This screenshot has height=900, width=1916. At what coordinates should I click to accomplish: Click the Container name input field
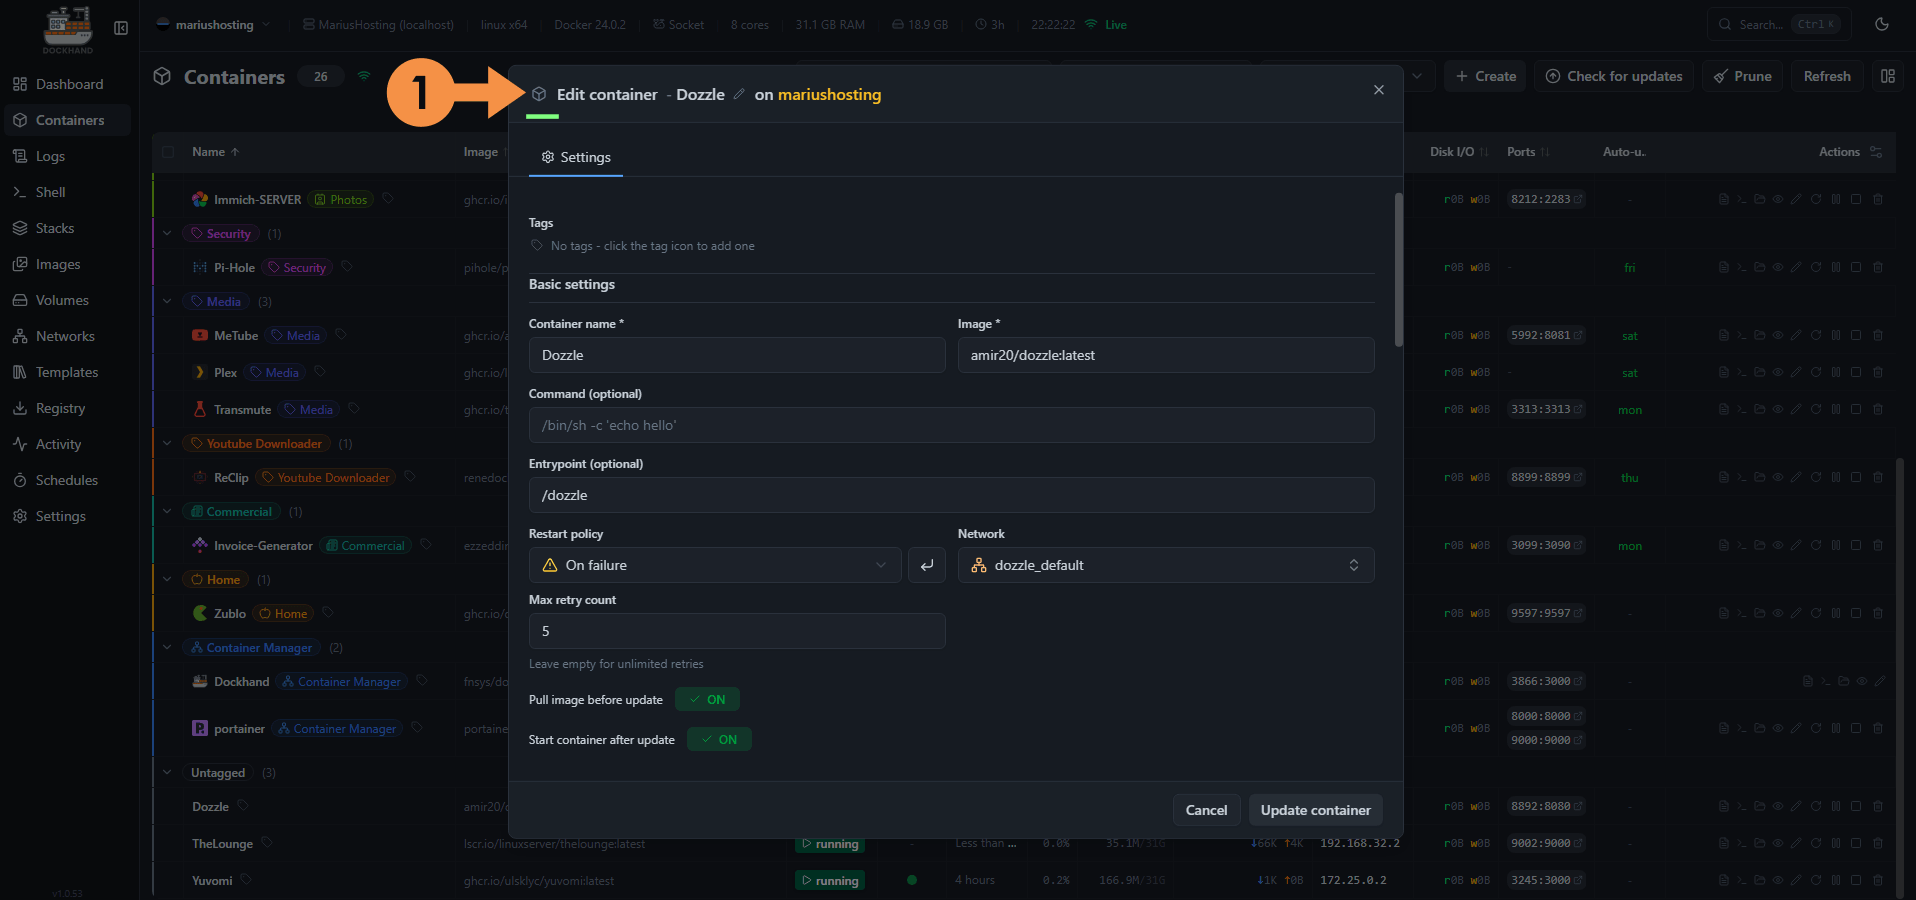click(737, 355)
